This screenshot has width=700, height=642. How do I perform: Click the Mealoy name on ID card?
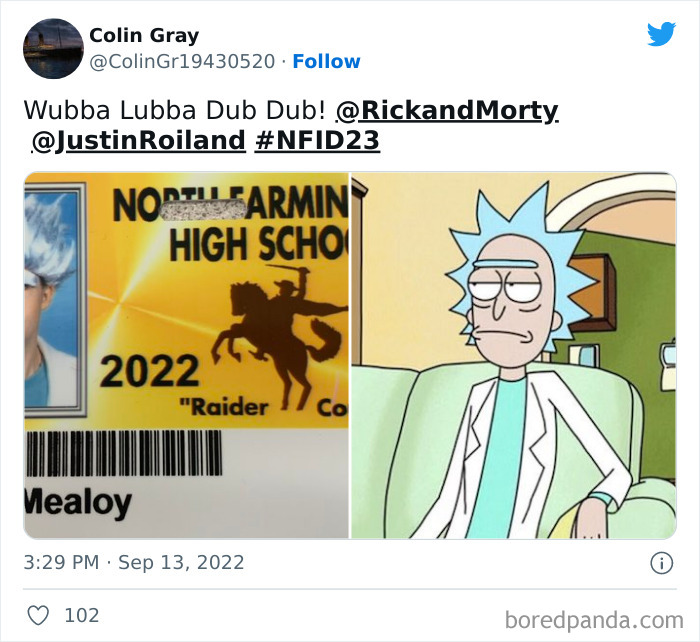[x=78, y=503]
